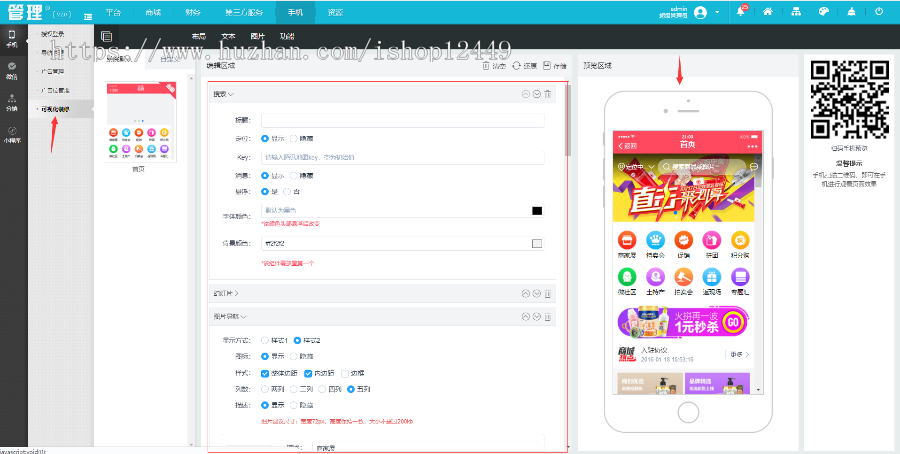This screenshot has height=454, width=900.
Task: Click the power logout icon
Action: [879, 12]
